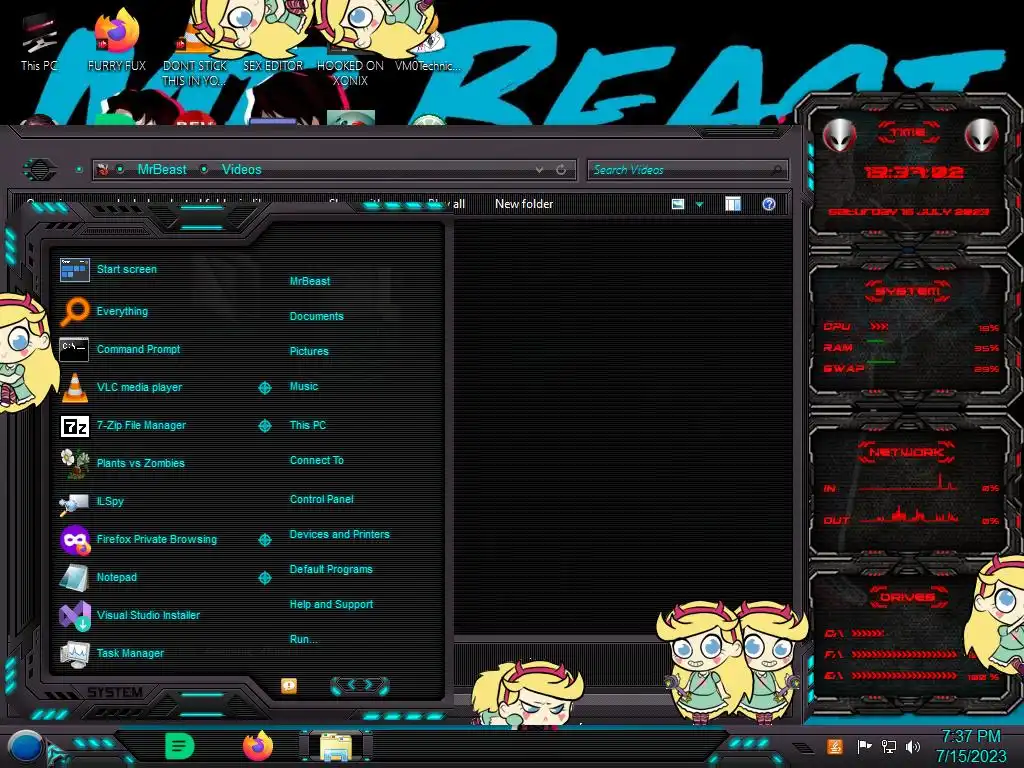Click the NETWORK gadget header
Viewport: 1024px width, 768px height.
coord(906,452)
